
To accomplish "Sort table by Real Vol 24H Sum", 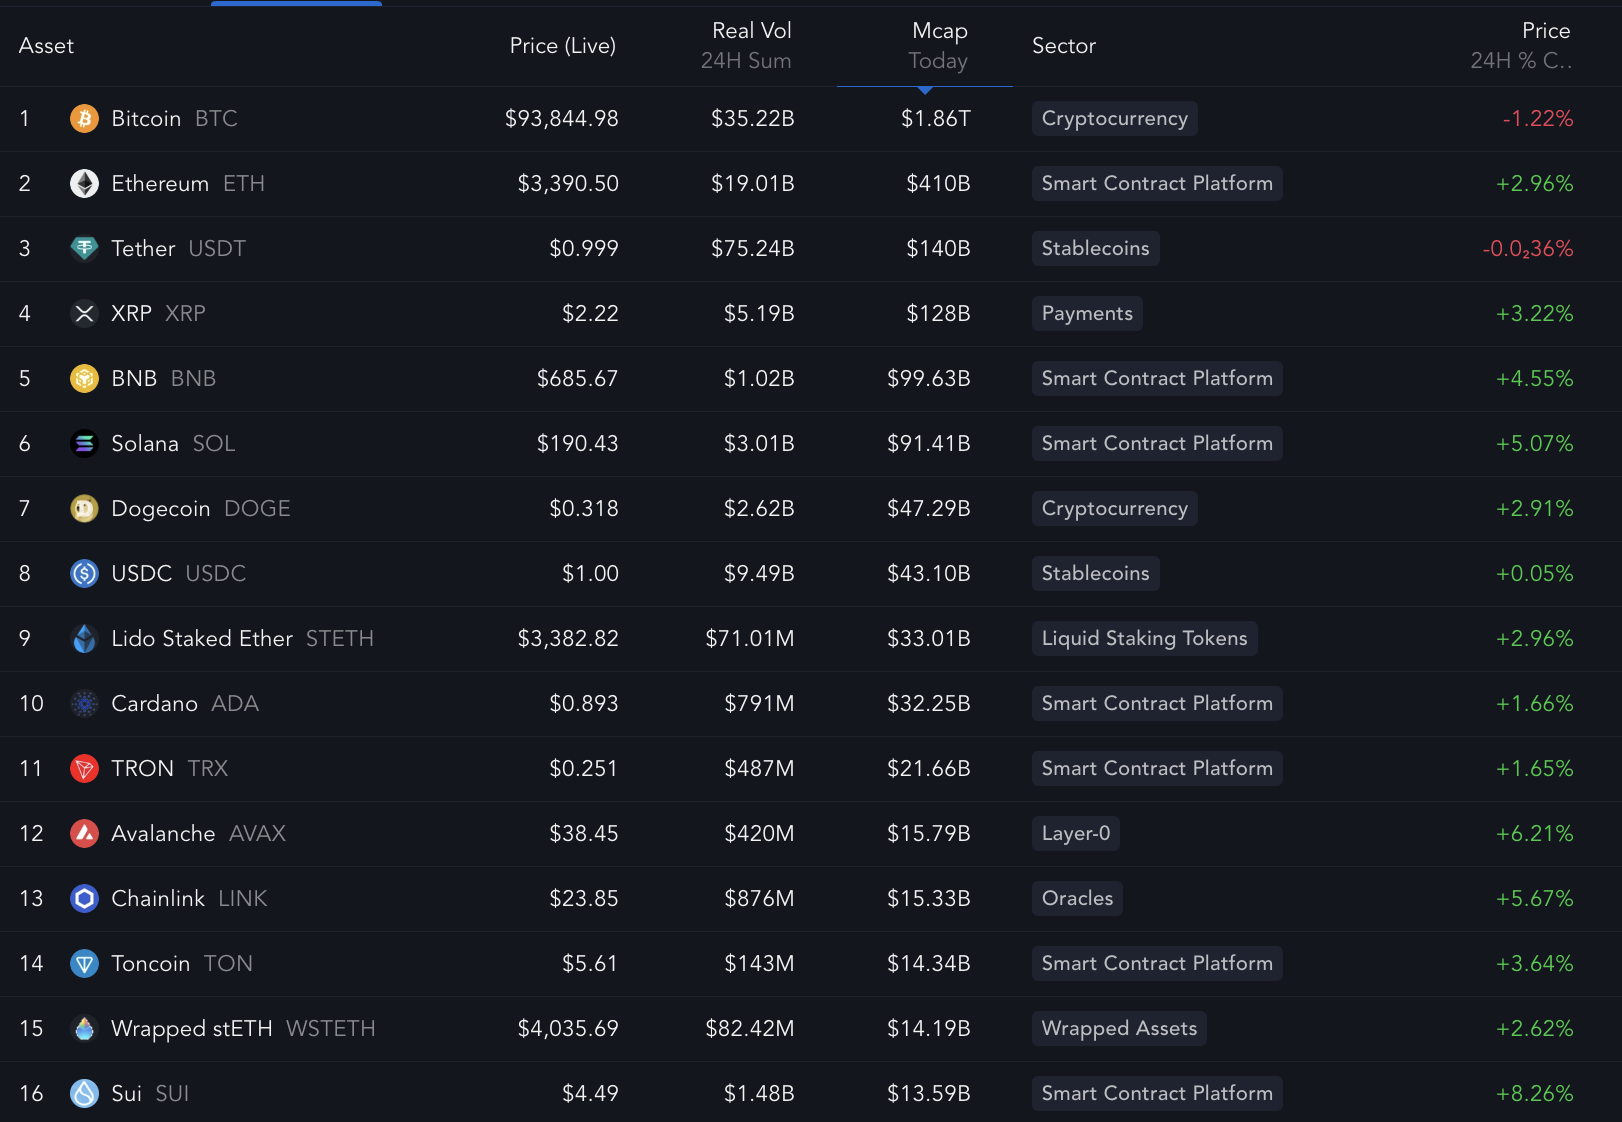I will click(748, 46).
